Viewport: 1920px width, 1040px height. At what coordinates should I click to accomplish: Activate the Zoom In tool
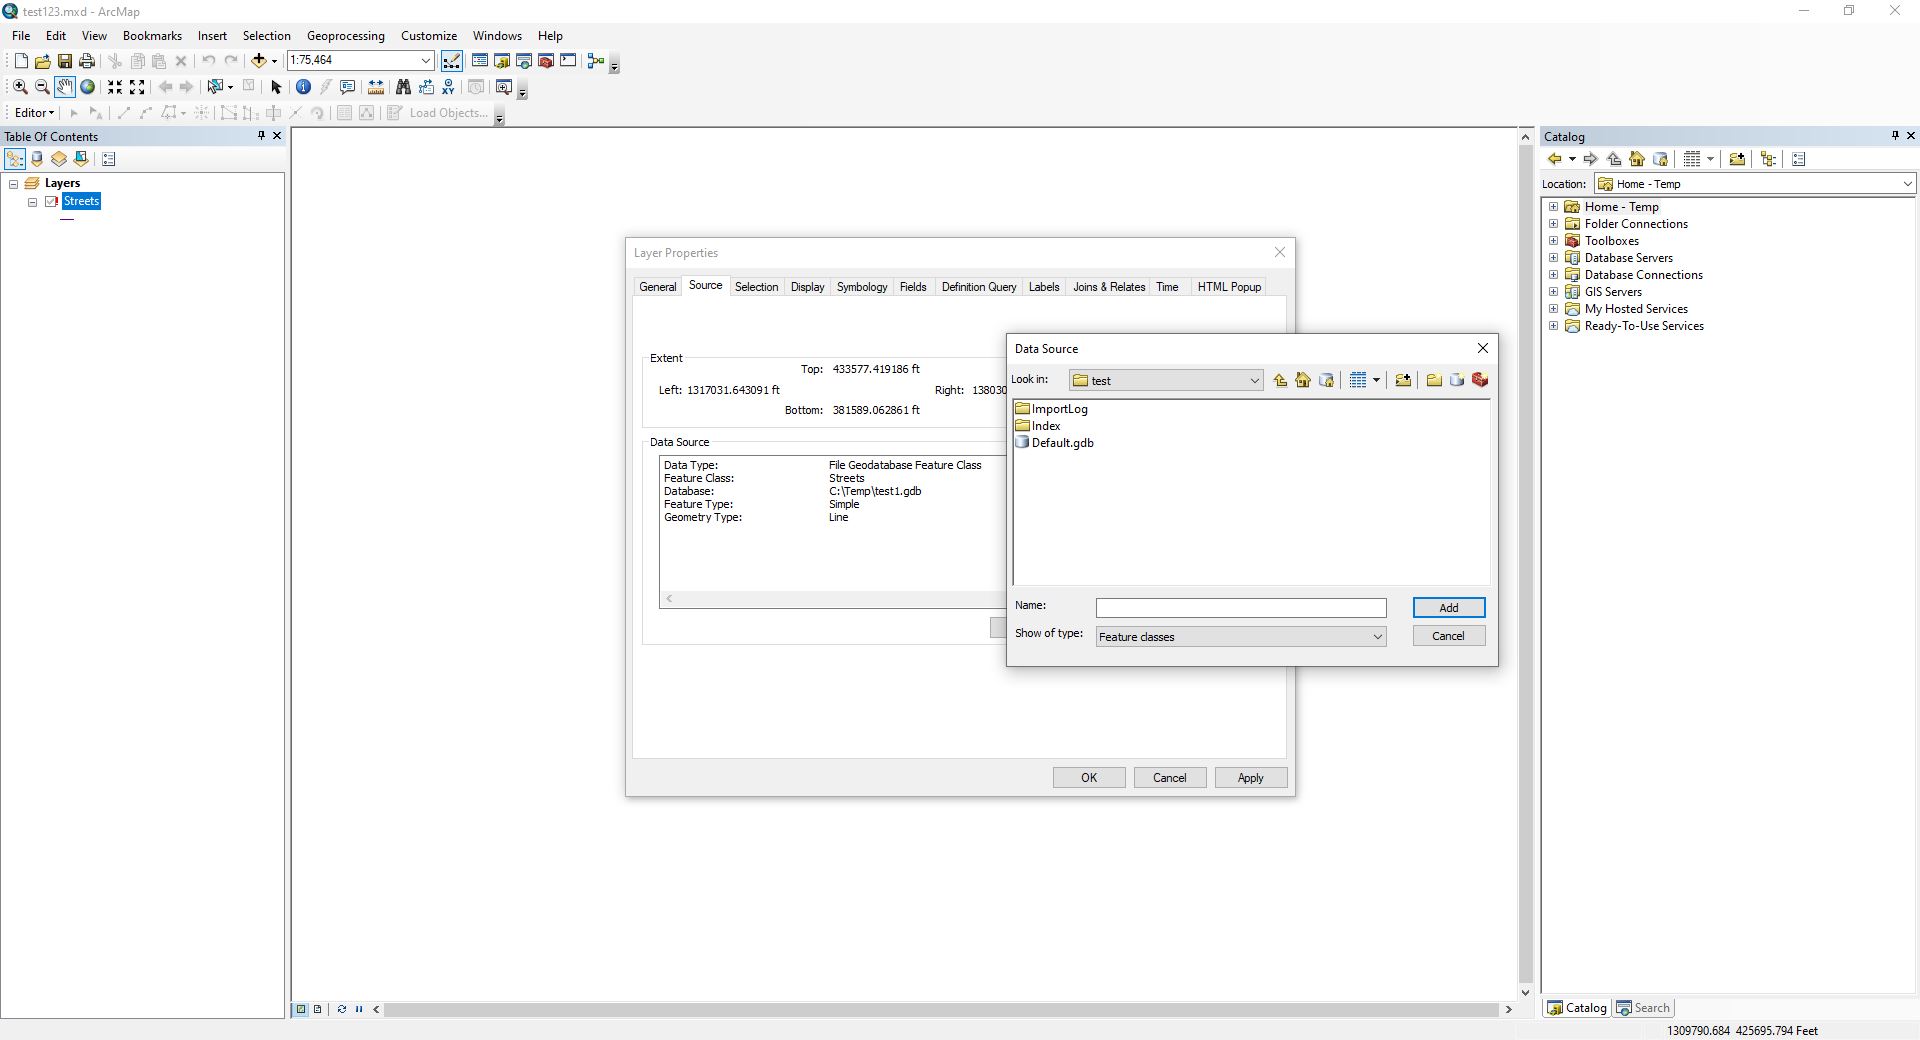pos(20,87)
